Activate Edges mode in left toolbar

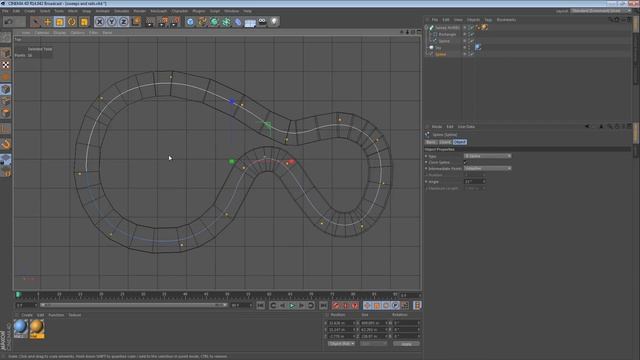click(x=6, y=101)
